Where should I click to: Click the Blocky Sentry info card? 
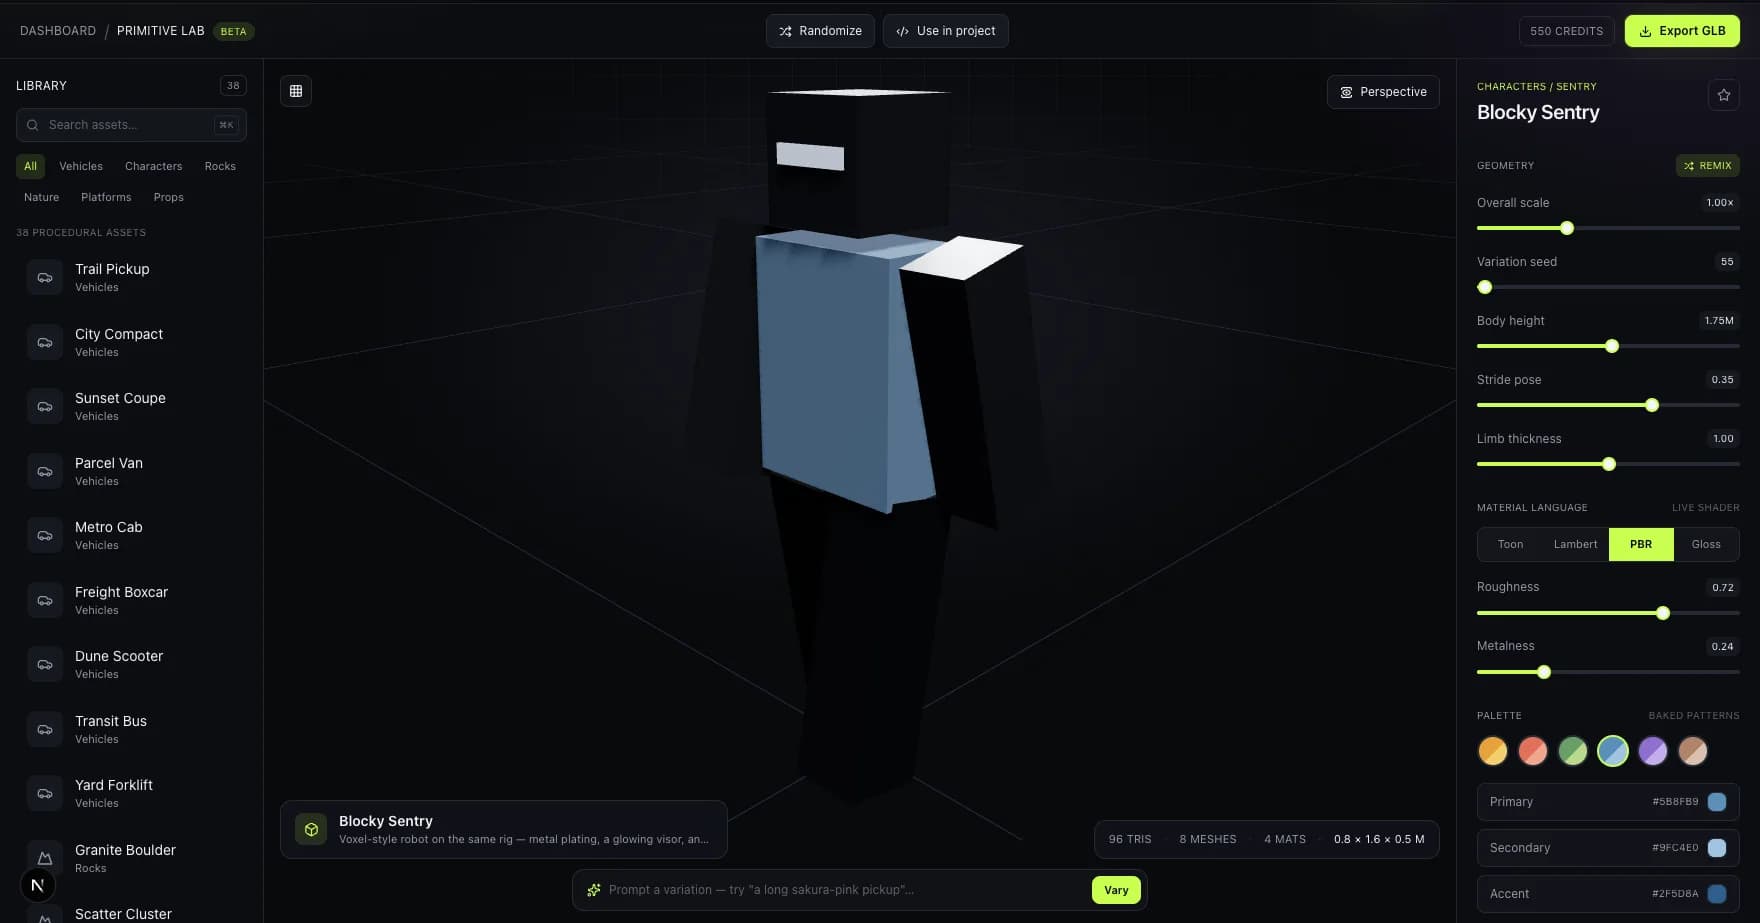[504, 829]
